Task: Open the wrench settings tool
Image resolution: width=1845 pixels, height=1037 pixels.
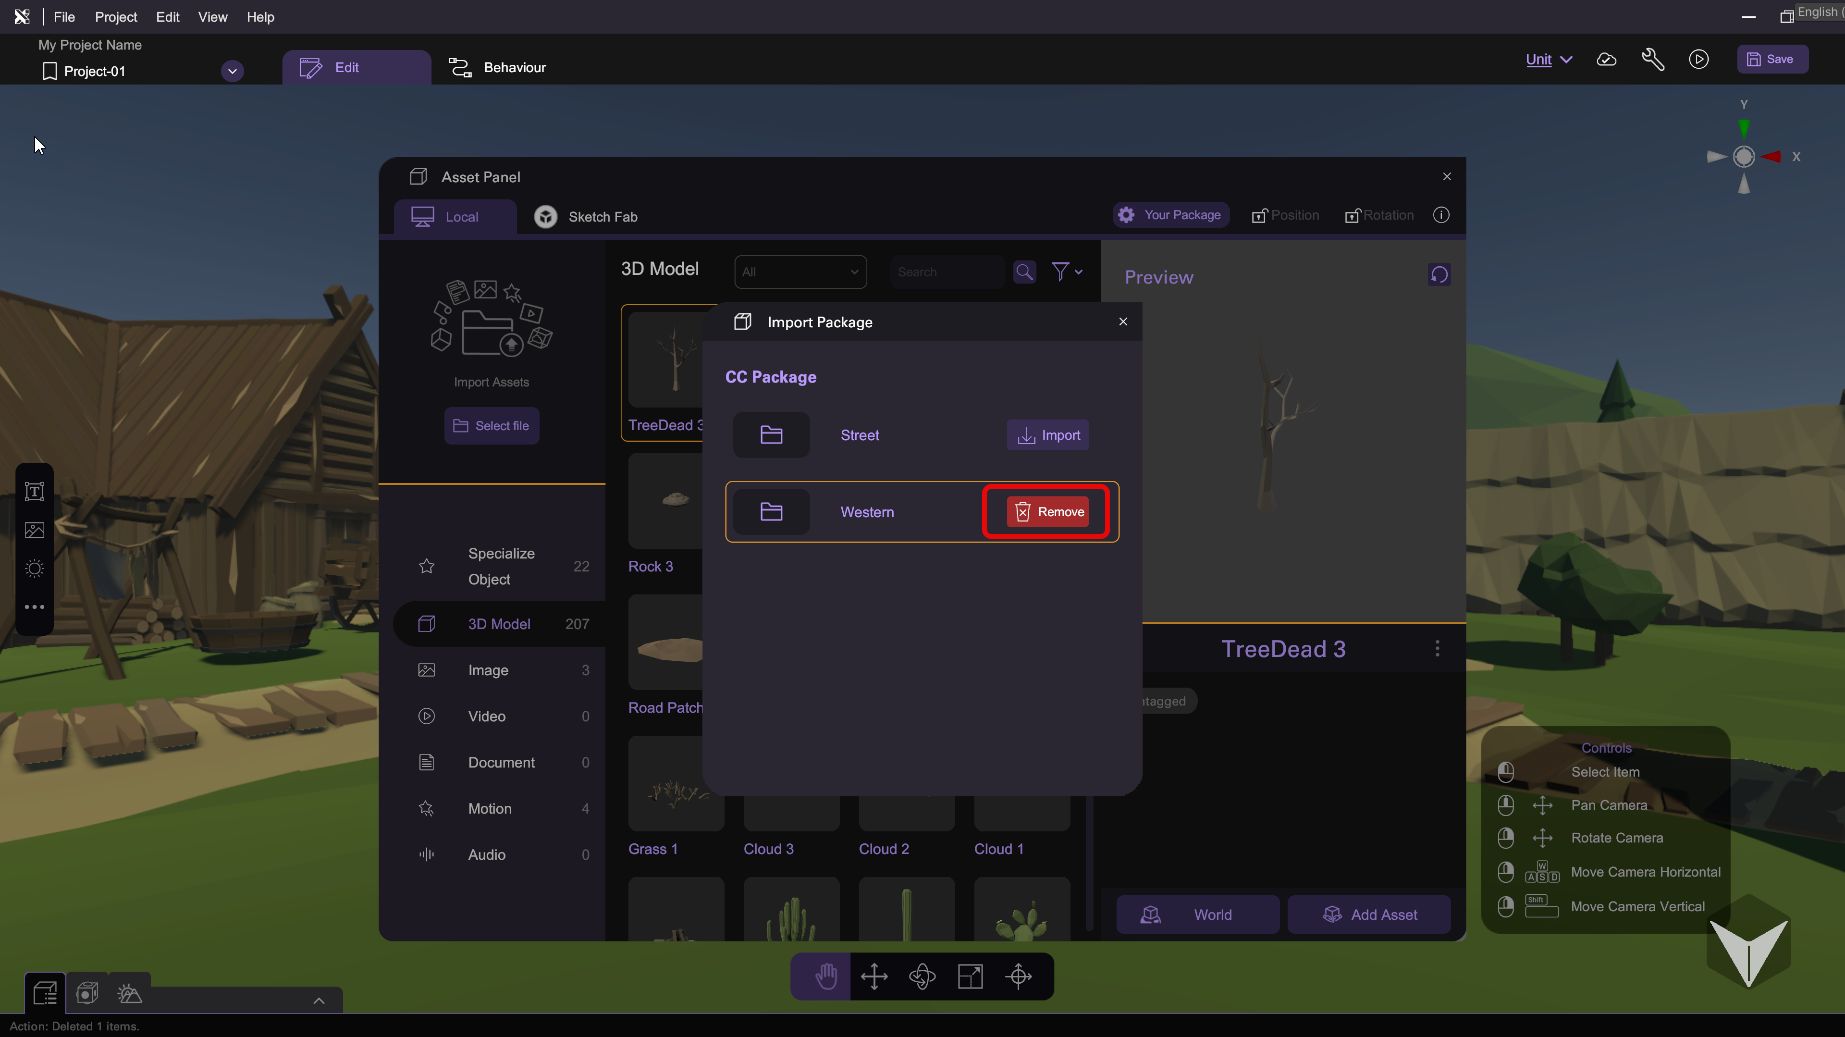Action: pos(1652,59)
